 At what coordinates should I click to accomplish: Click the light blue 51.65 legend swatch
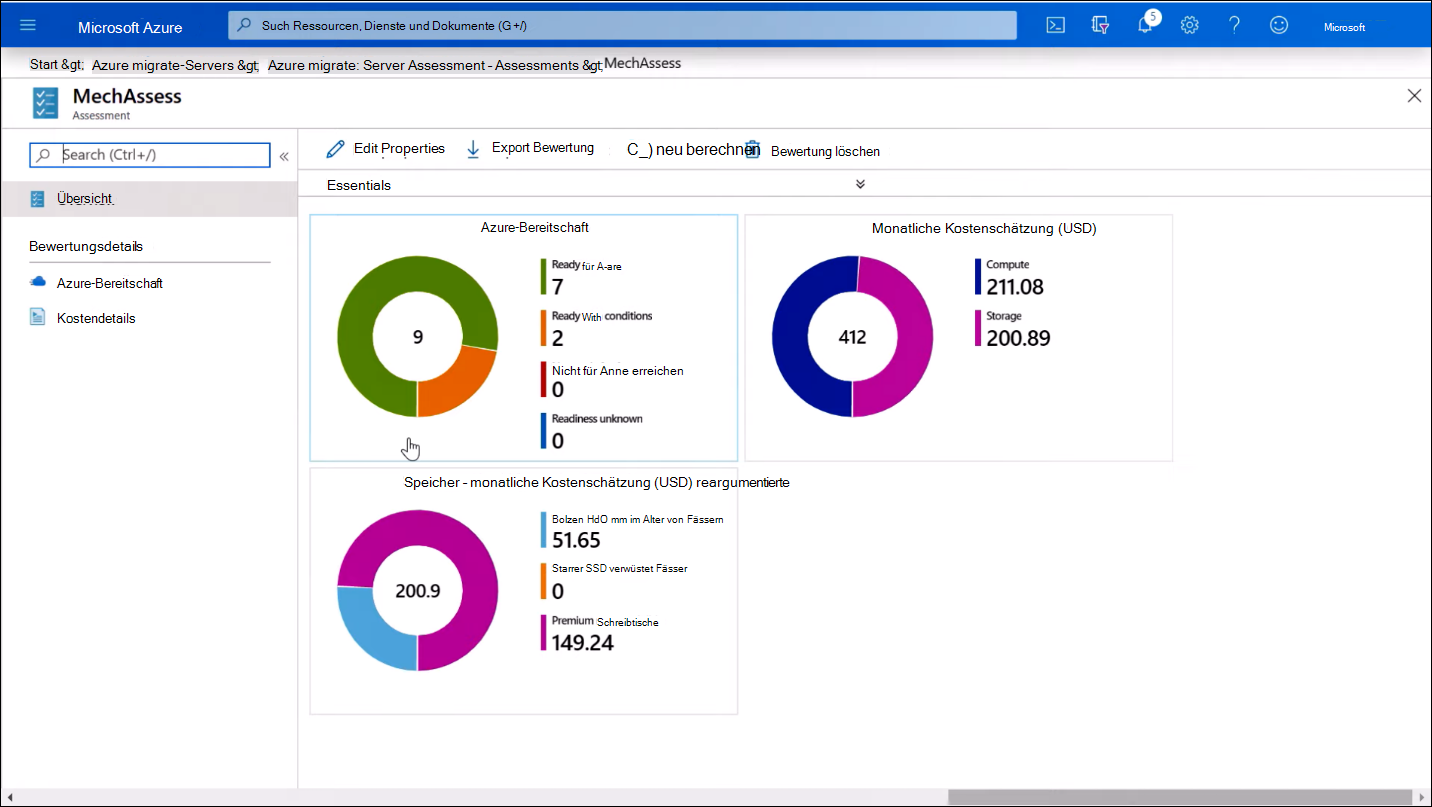pyautogui.click(x=544, y=530)
